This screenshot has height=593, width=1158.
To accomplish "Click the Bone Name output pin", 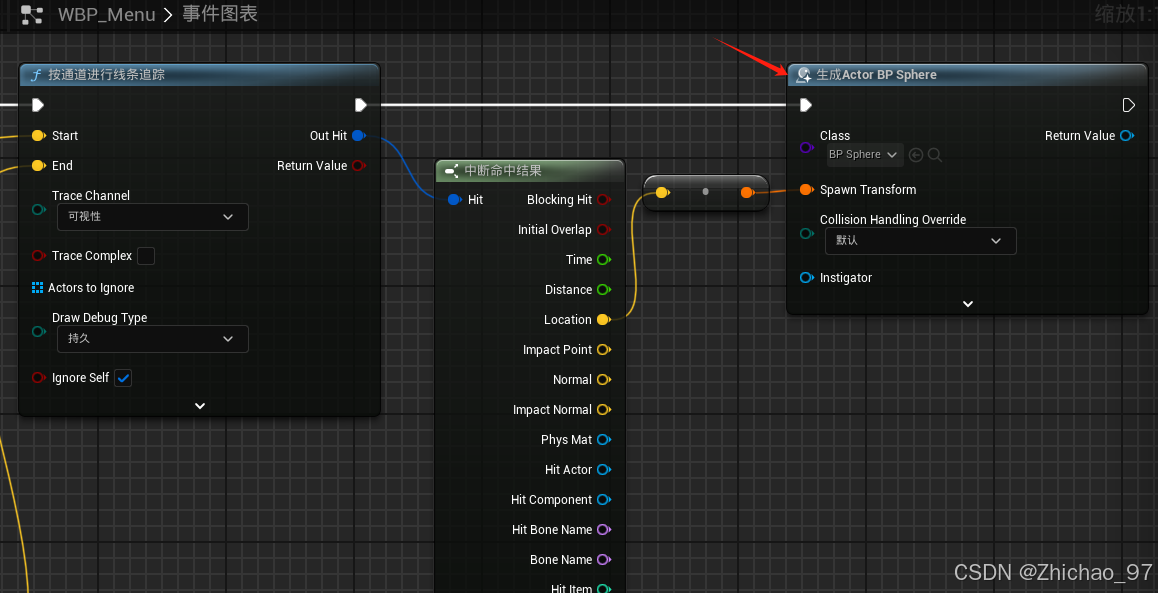I will click(x=603, y=560).
